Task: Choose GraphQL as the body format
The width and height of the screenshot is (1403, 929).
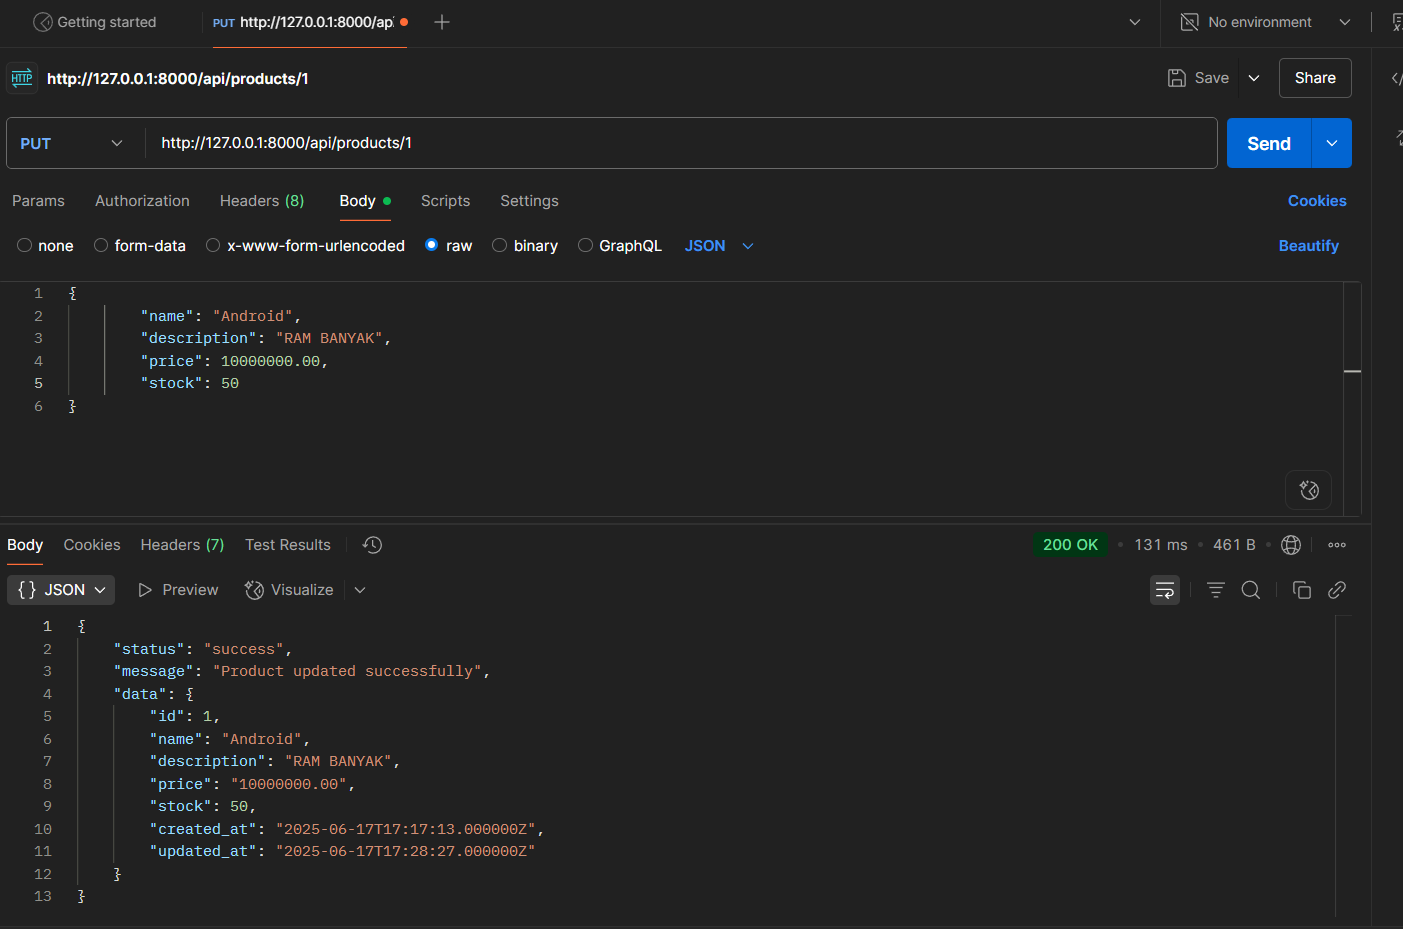Action: point(620,245)
